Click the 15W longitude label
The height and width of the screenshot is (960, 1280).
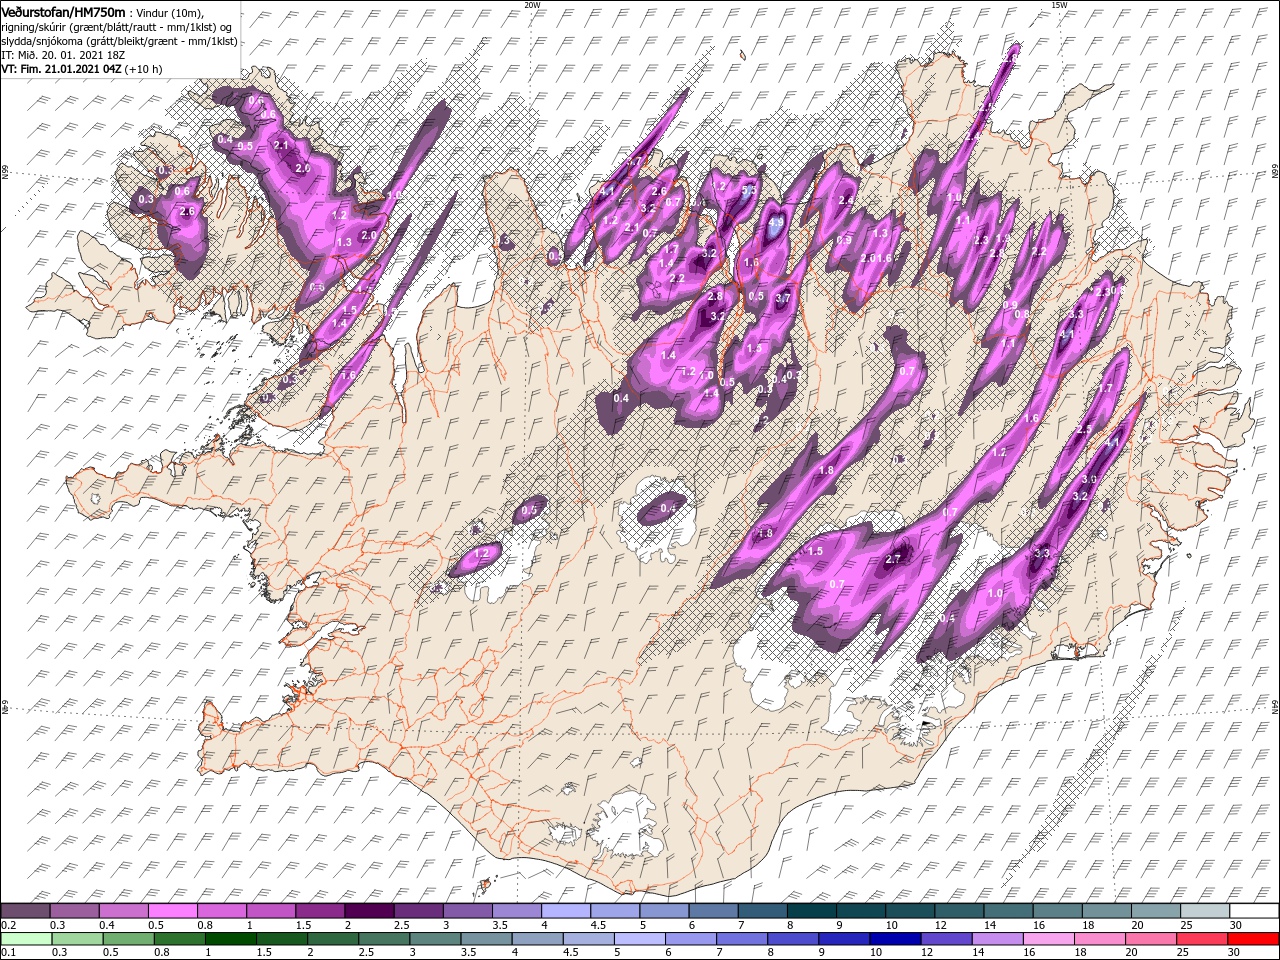pos(1059,5)
